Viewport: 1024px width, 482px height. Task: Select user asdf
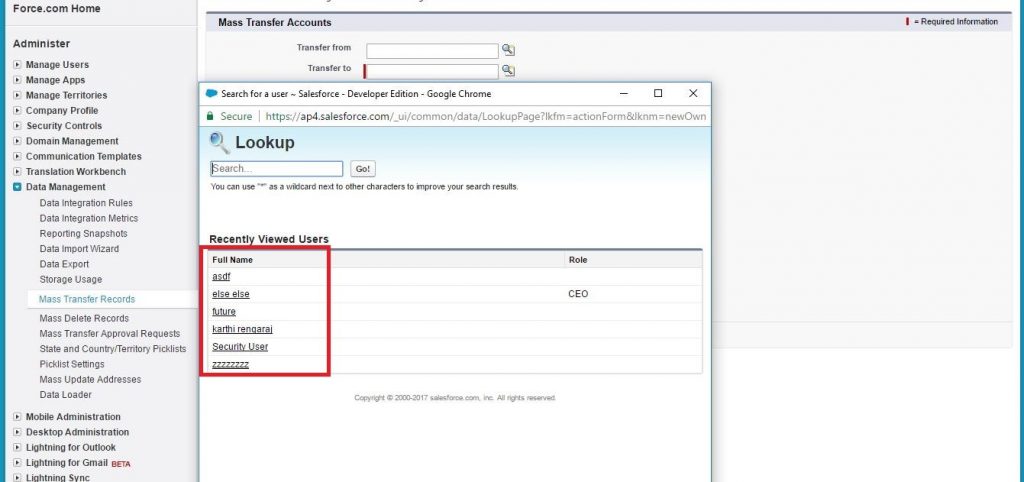point(221,277)
